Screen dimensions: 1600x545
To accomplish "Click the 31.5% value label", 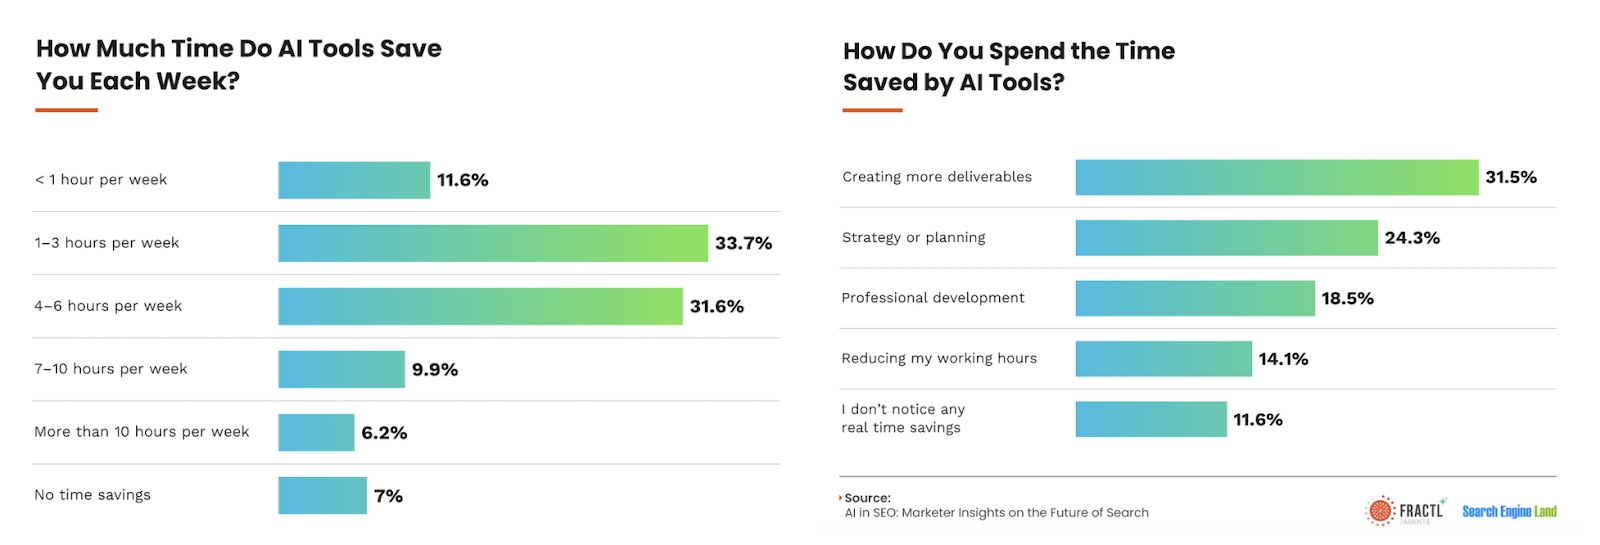I will click(1510, 177).
